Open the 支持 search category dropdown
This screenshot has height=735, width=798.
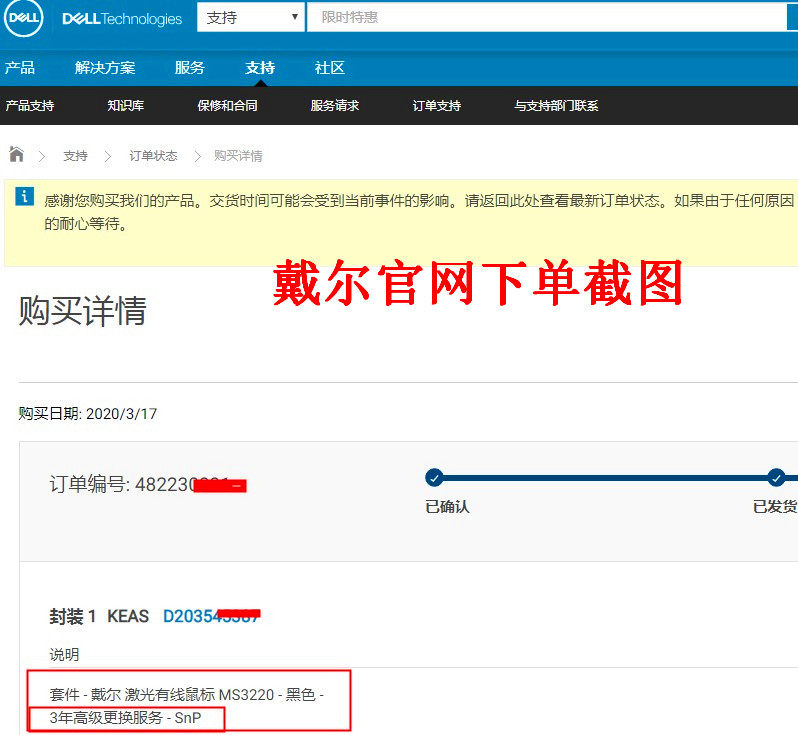coord(251,17)
